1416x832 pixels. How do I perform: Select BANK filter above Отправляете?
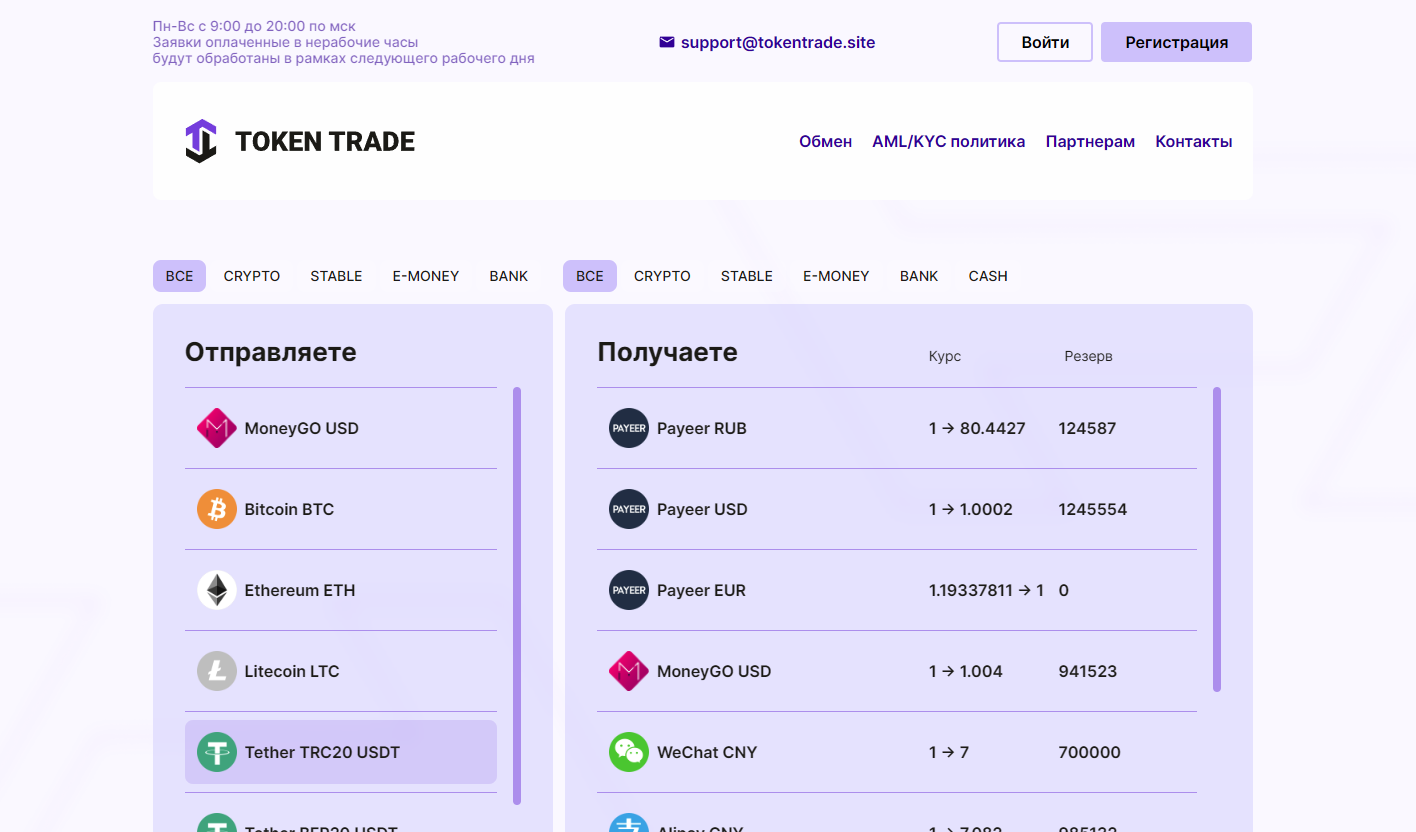point(509,276)
